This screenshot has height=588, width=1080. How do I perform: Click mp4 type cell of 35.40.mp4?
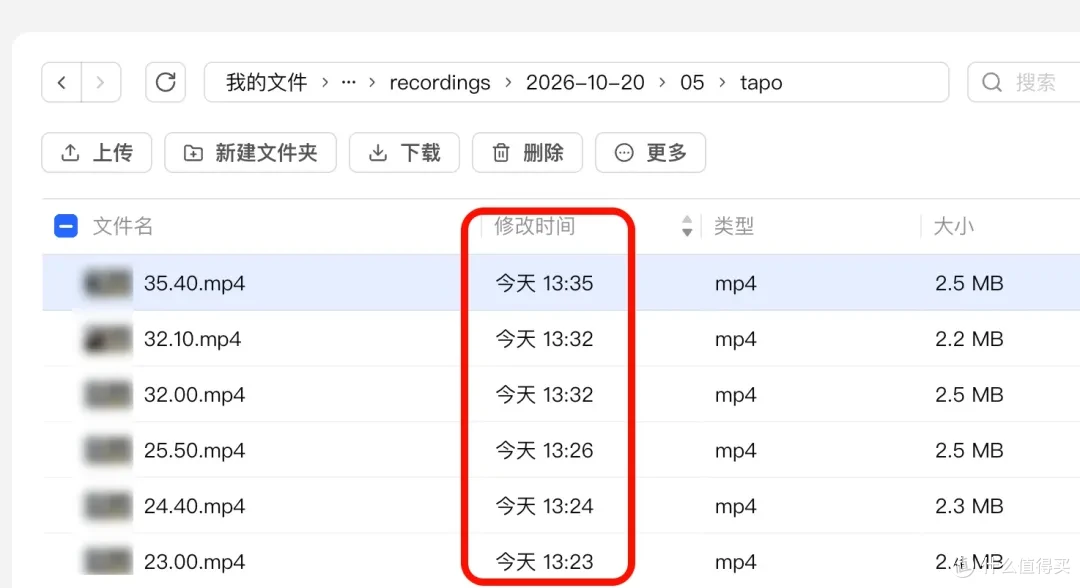click(x=735, y=284)
